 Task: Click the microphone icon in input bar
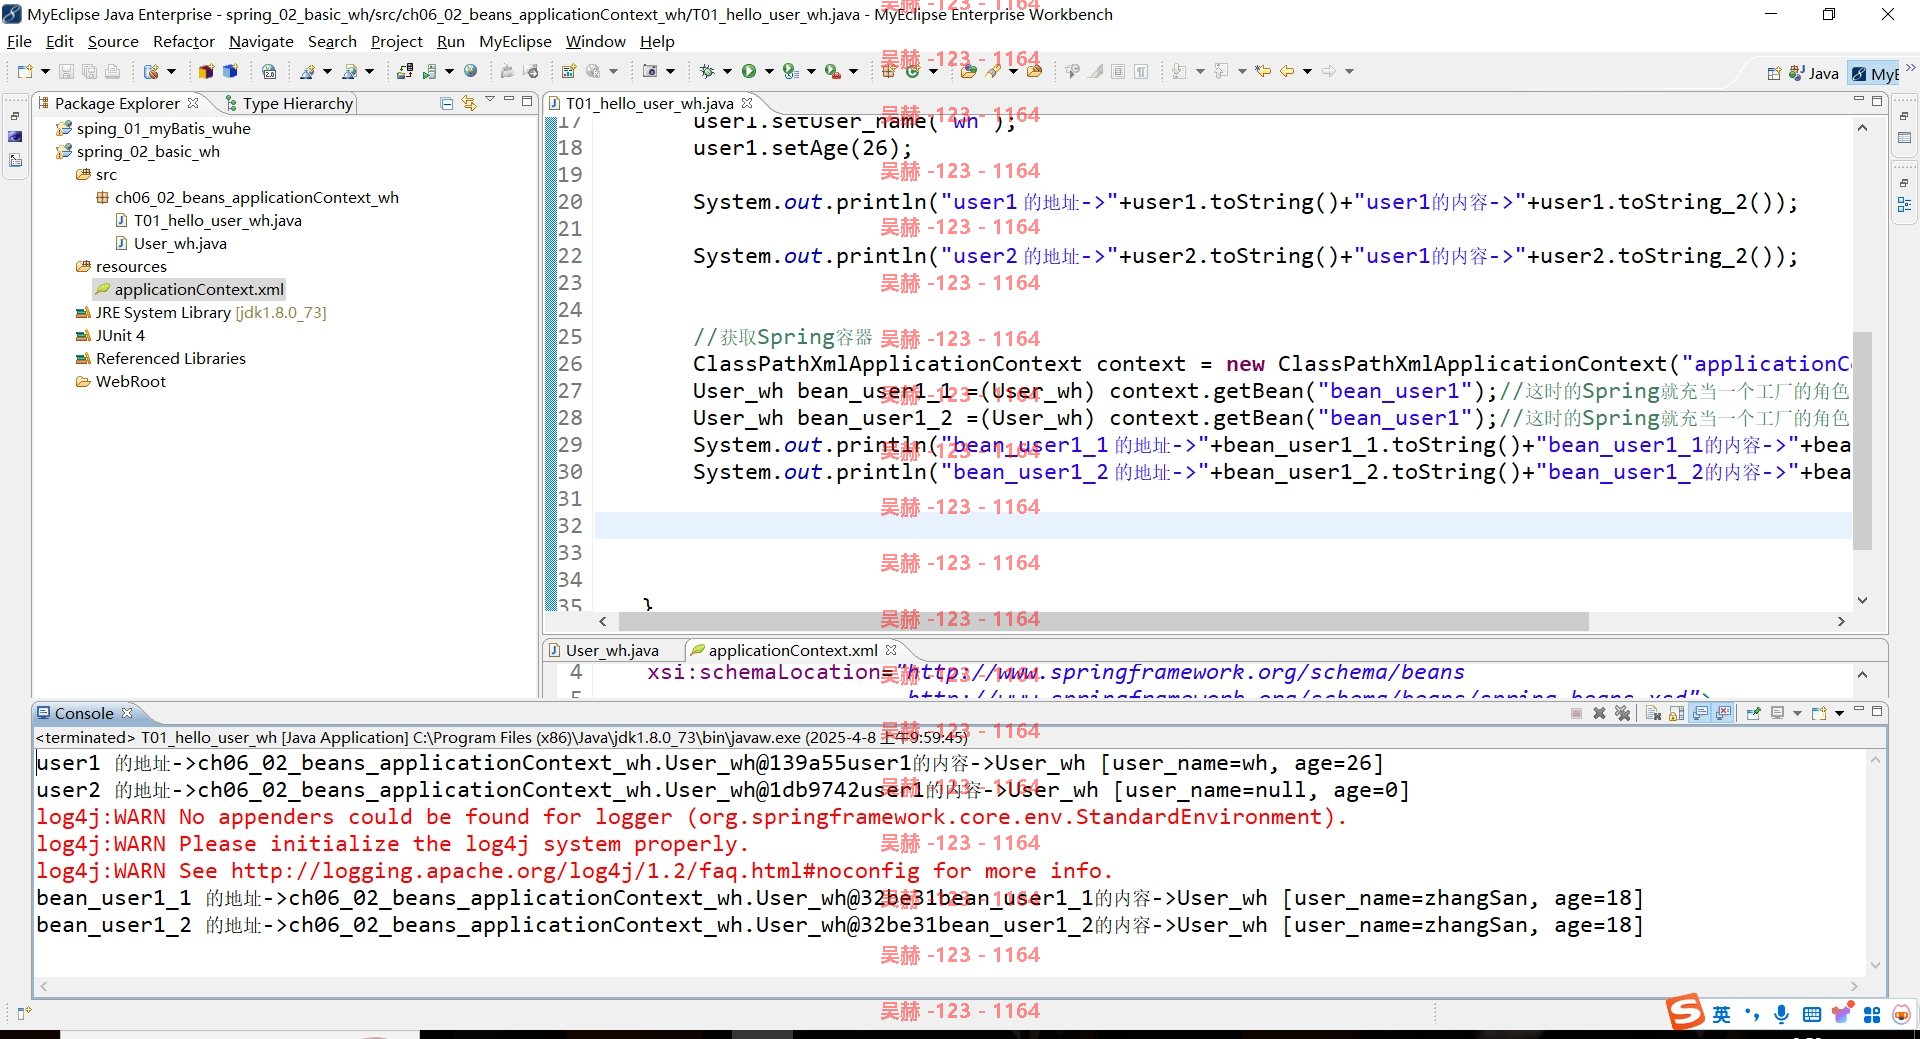click(x=1781, y=1014)
